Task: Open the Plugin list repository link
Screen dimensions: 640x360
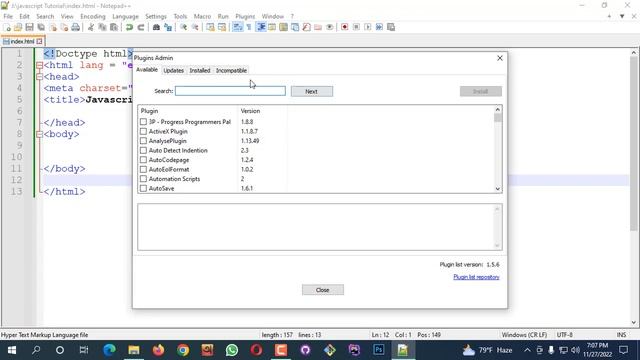Action: [476, 277]
